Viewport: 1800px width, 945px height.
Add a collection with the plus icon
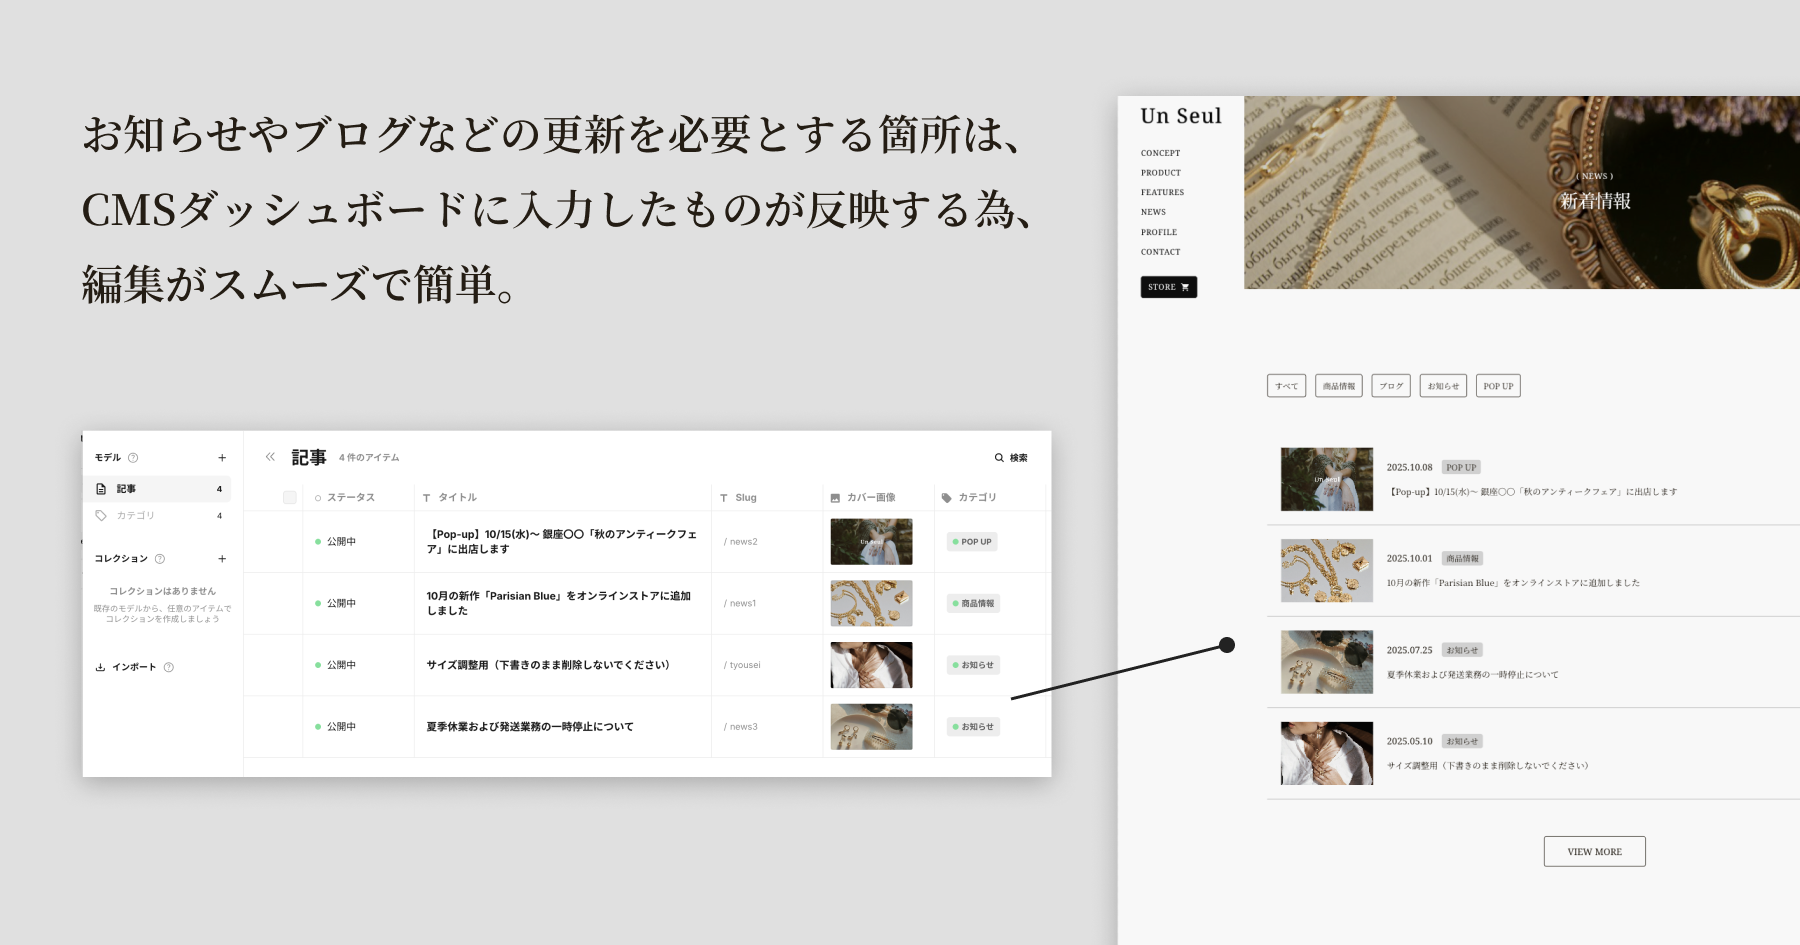click(x=222, y=558)
